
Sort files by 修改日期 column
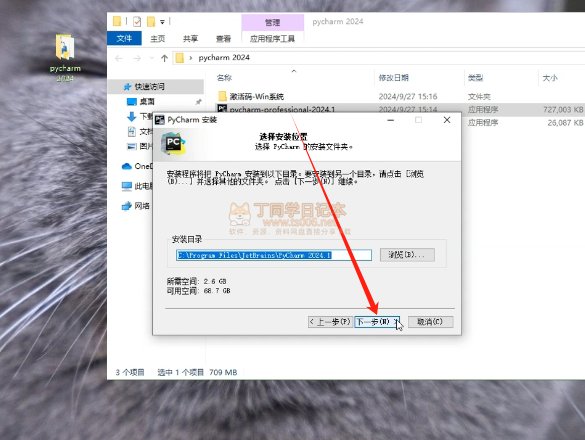pyautogui.click(x=394, y=78)
